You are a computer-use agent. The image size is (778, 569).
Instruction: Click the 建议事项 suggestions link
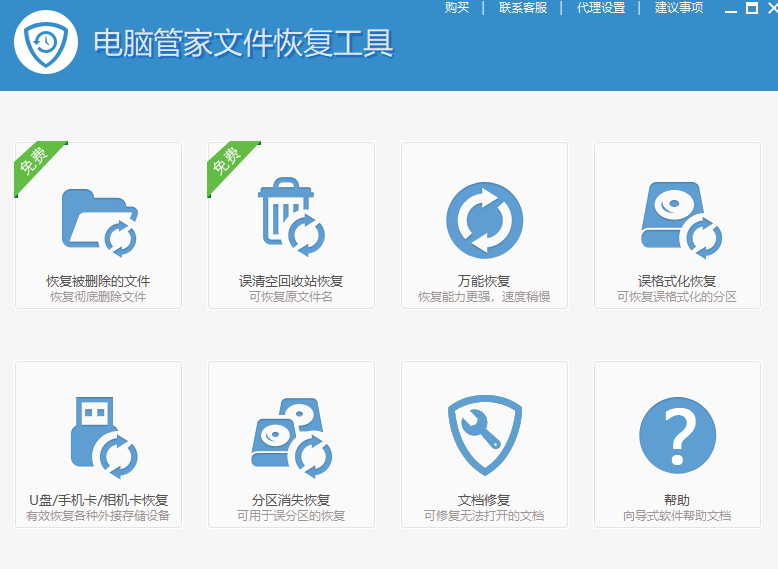pyautogui.click(x=679, y=8)
